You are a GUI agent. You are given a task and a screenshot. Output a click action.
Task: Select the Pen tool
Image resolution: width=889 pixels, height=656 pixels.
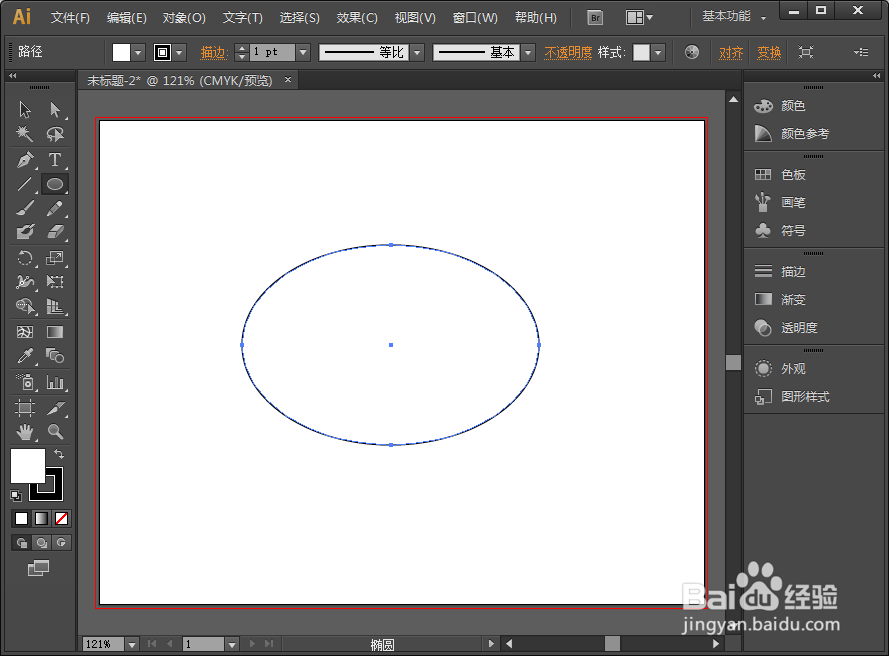(x=24, y=159)
